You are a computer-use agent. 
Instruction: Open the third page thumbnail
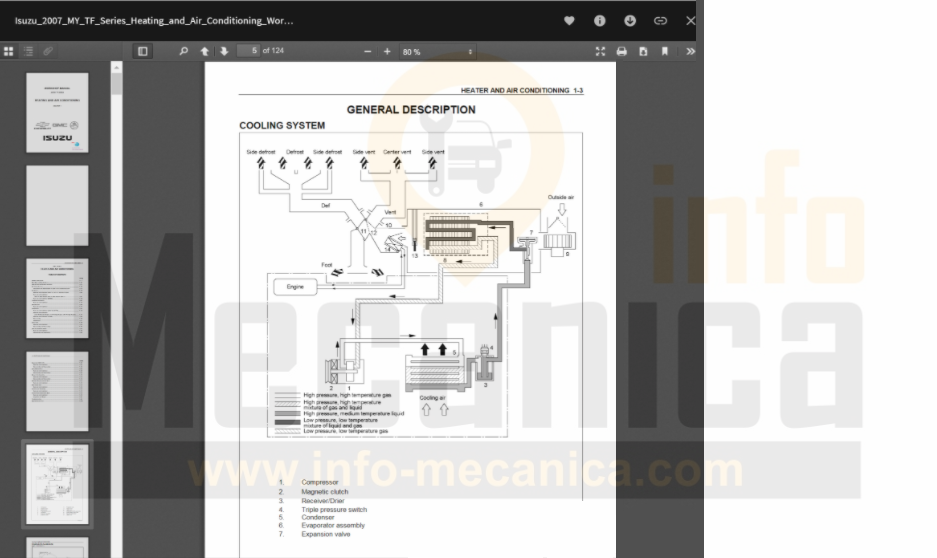click(x=57, y=298)
